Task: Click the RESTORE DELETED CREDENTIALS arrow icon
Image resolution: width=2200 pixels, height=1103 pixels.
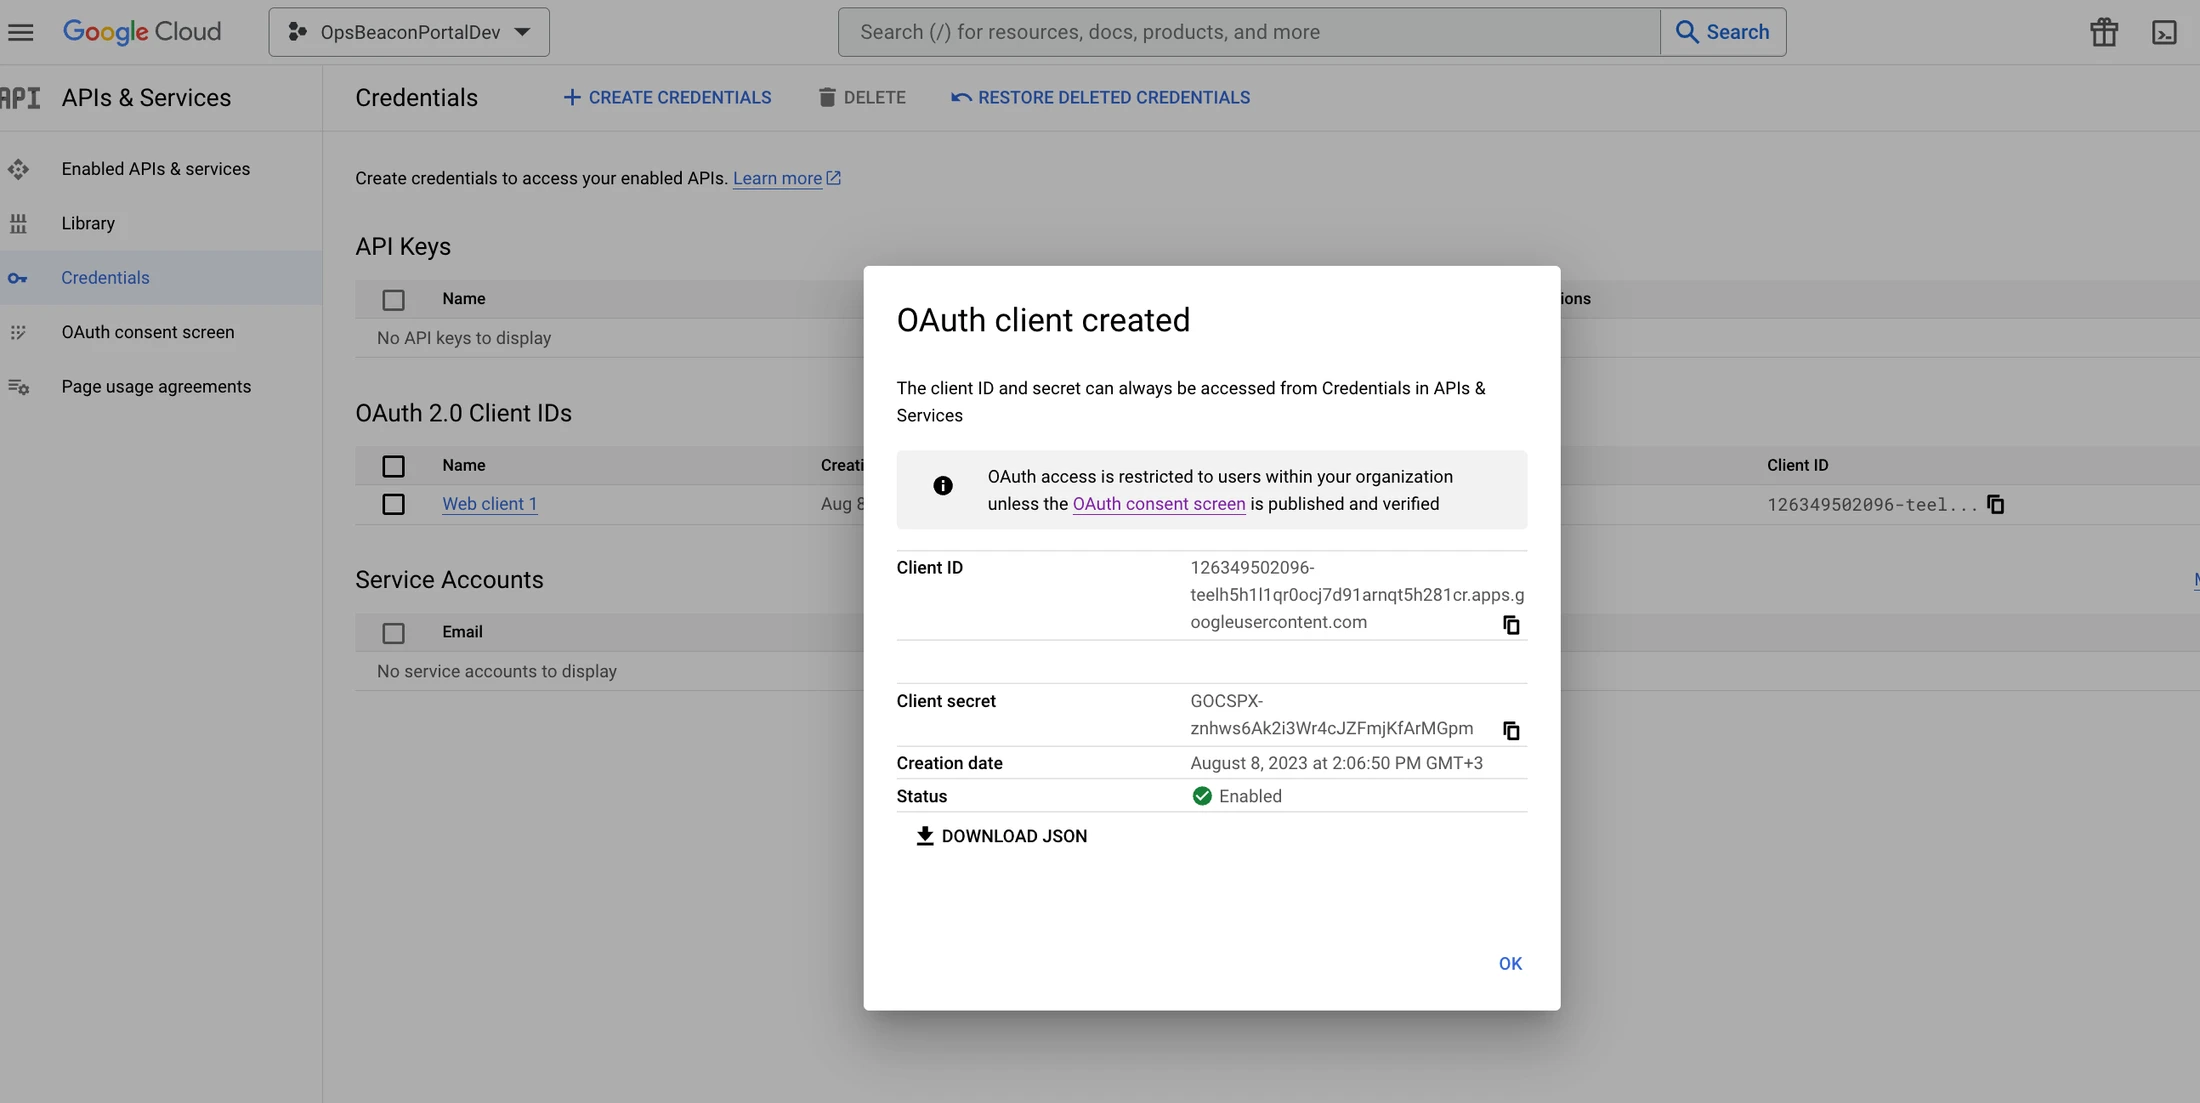Action: coord(959,97)
